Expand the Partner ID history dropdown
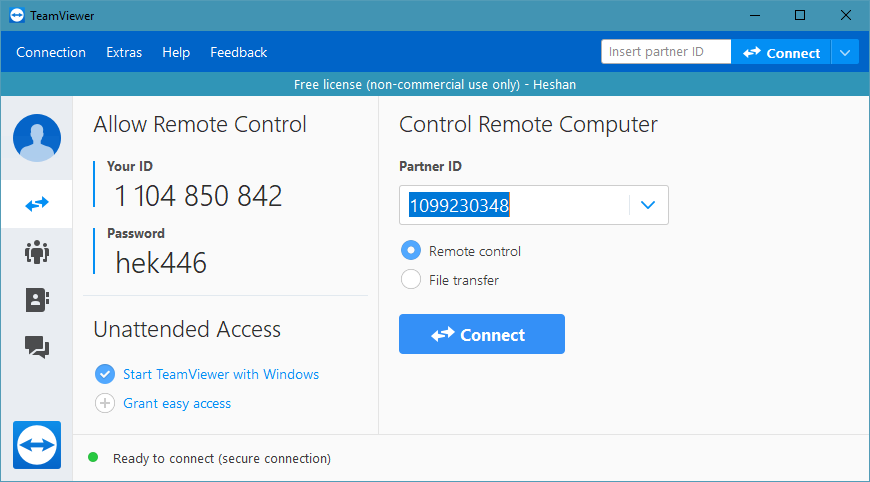This screenshot has width=870, height=482. [x=648, y=205]
